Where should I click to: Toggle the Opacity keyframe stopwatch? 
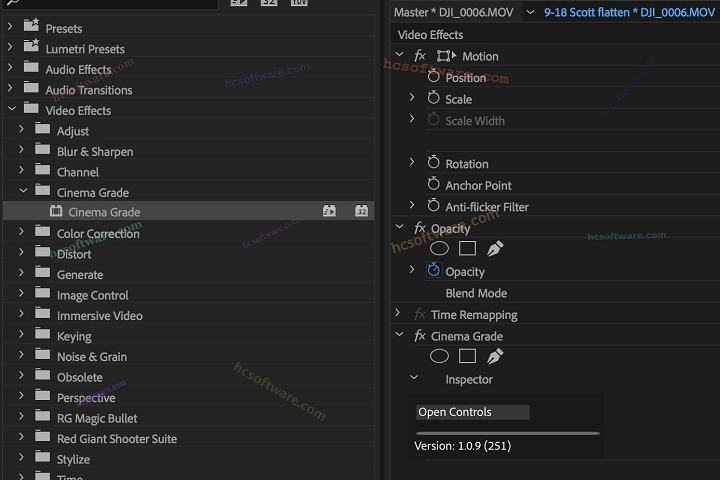coord(434,271)
